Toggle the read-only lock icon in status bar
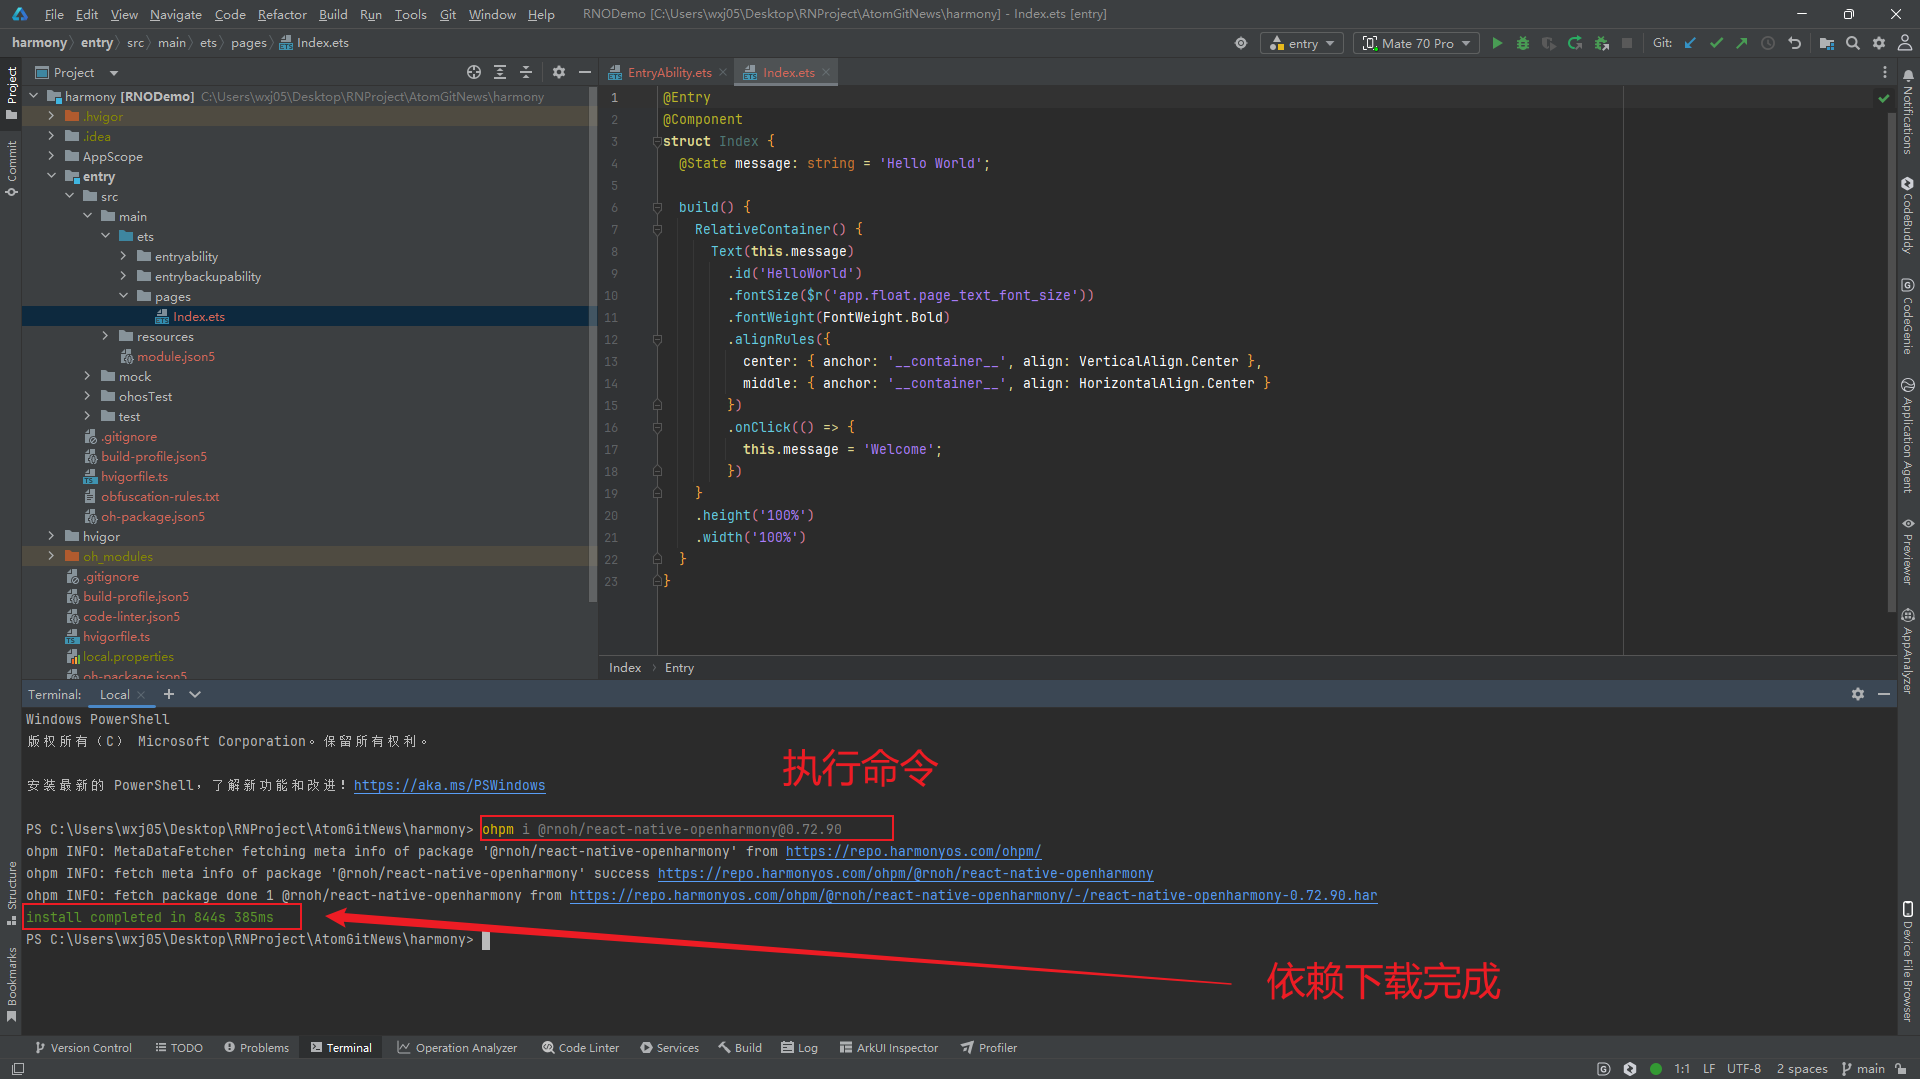This screenshot has height=1079, width=1920. 1901,1069
